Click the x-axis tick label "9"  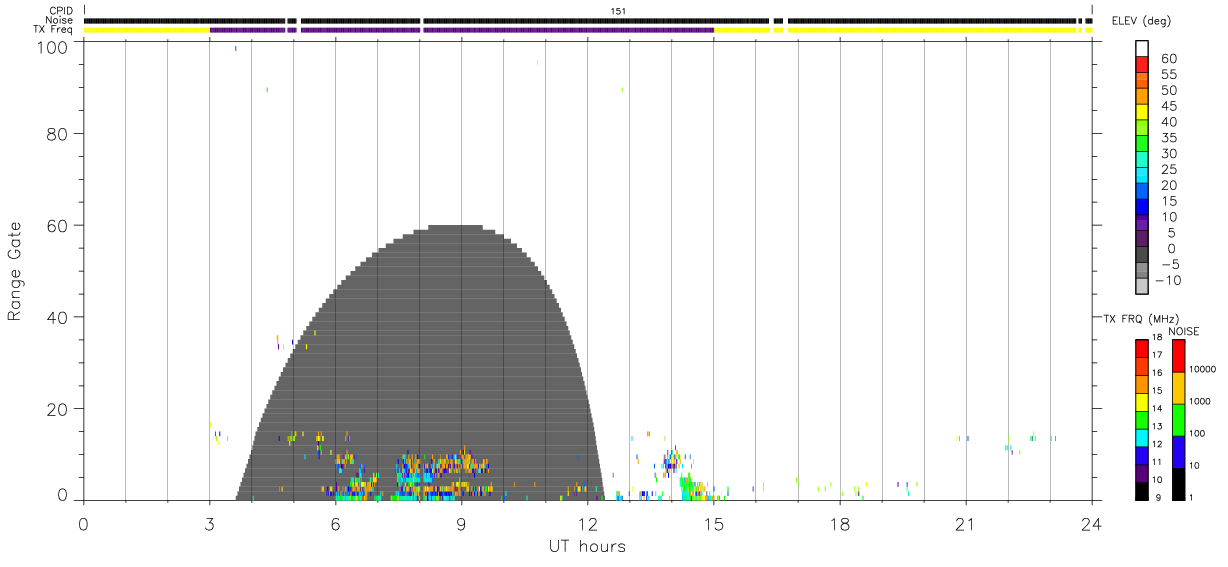point(461,524)
